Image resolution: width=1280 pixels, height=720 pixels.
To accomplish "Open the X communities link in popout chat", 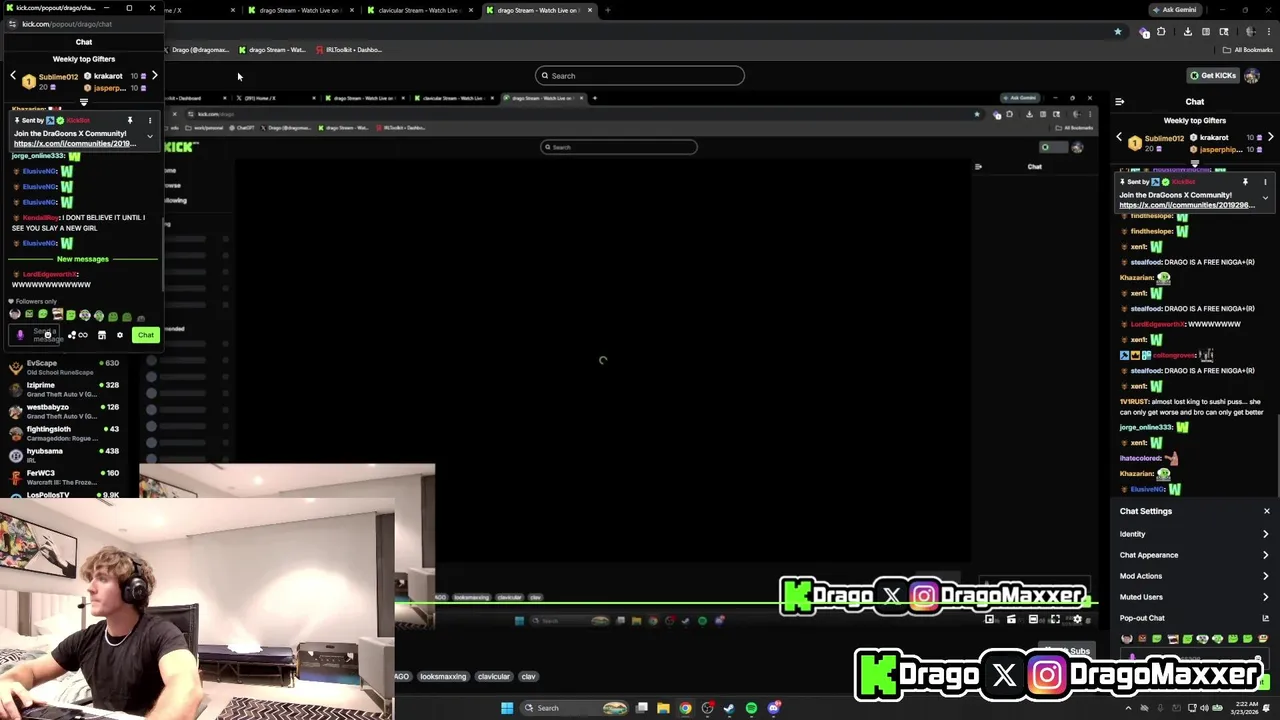I will click(74, 143).
